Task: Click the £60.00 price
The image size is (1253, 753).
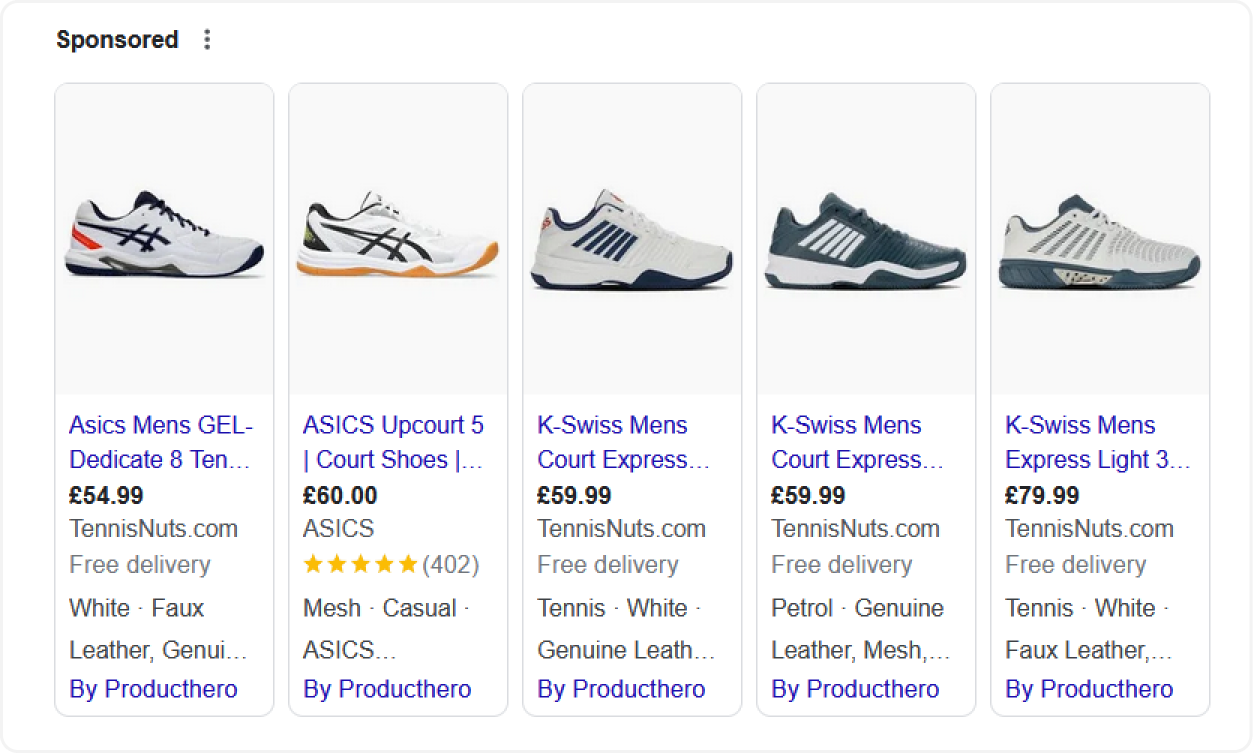Action: point(340,495)
